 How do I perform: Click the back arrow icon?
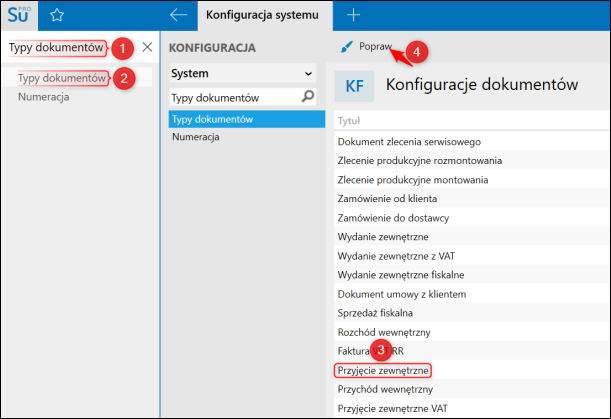tap(179, 15)
